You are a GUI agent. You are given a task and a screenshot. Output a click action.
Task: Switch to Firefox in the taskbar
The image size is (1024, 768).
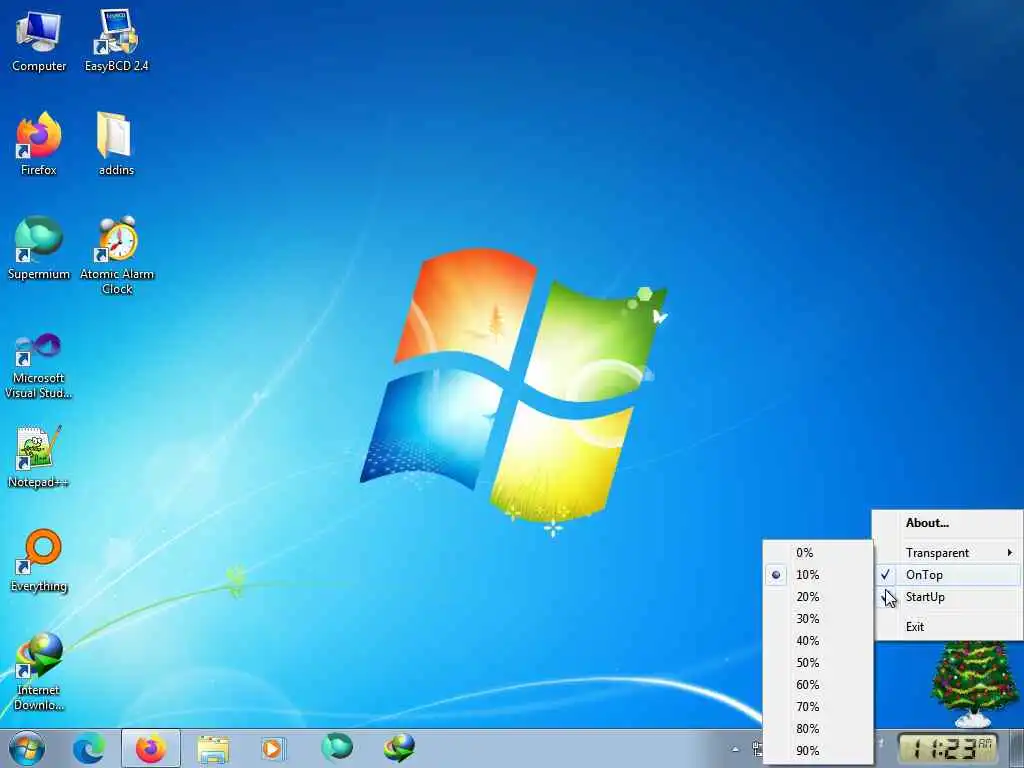[151, 748]
